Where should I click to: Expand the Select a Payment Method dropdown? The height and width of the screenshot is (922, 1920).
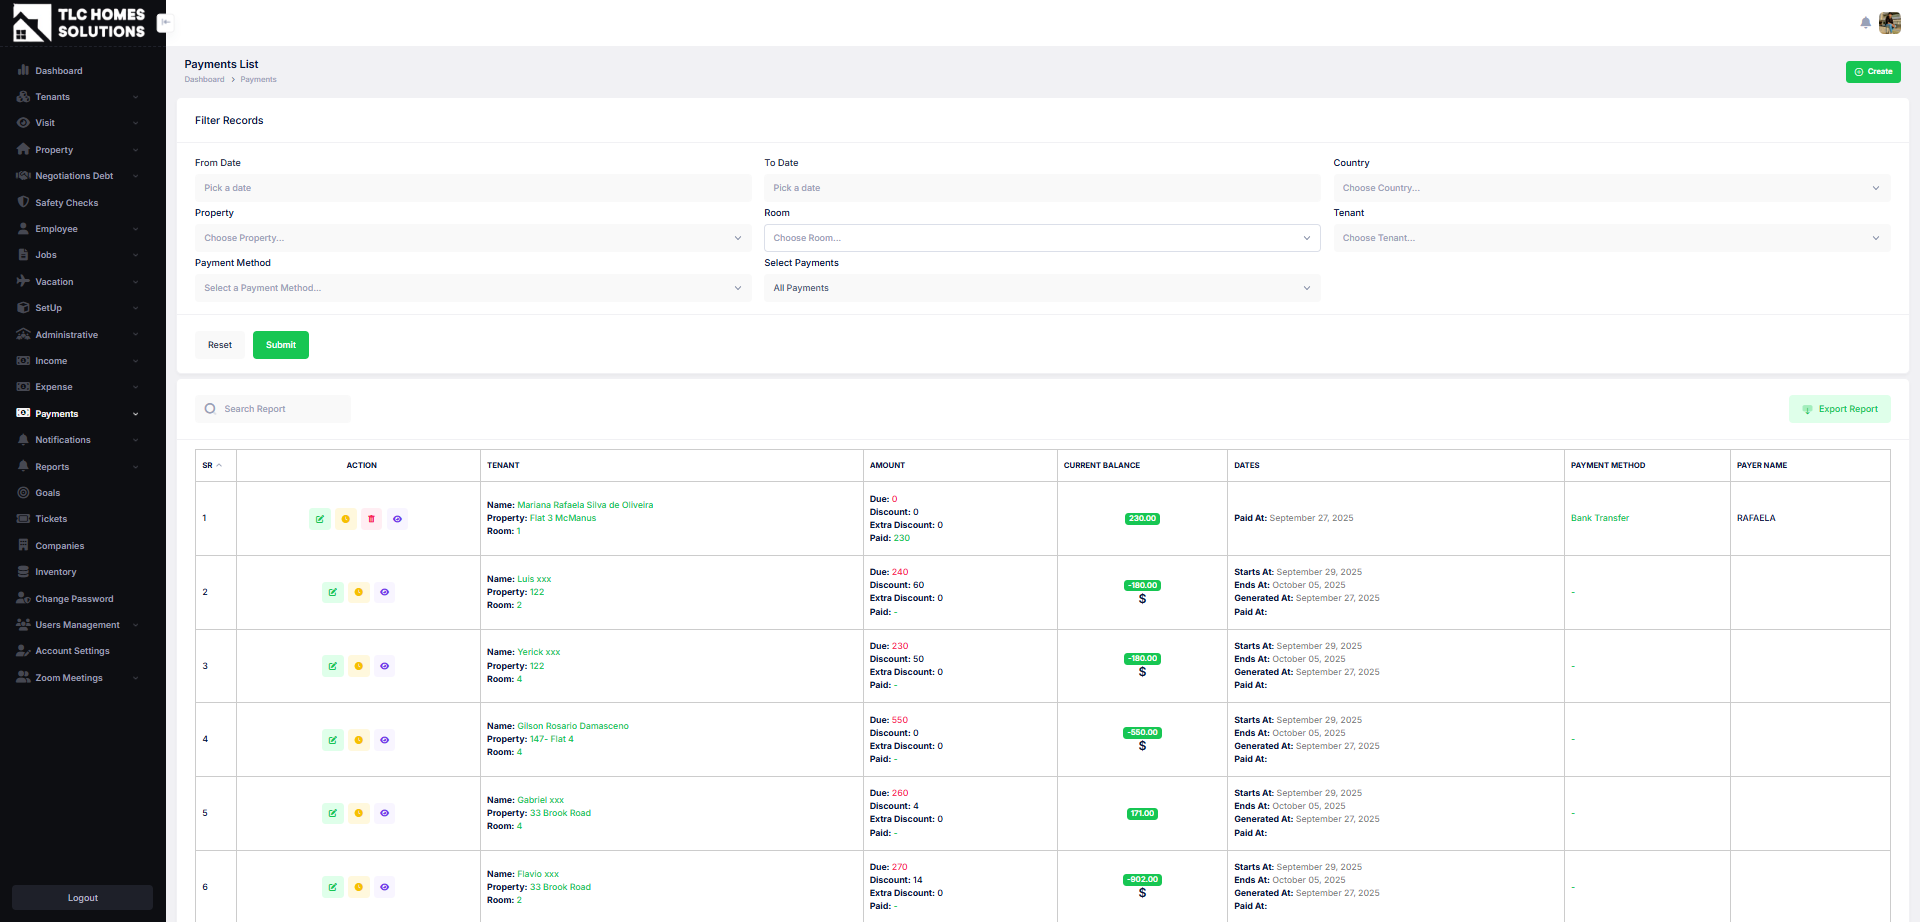[x=472, y=288]
